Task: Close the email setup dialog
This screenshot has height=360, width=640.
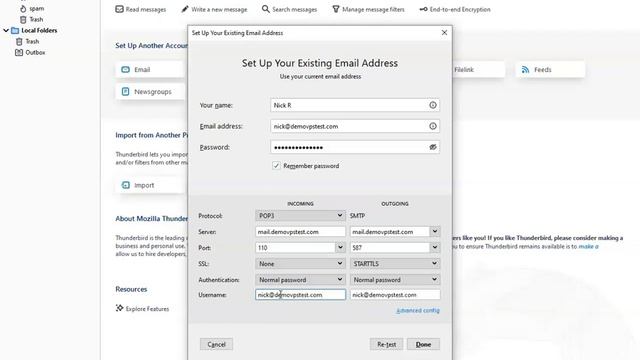Action: 444,33
